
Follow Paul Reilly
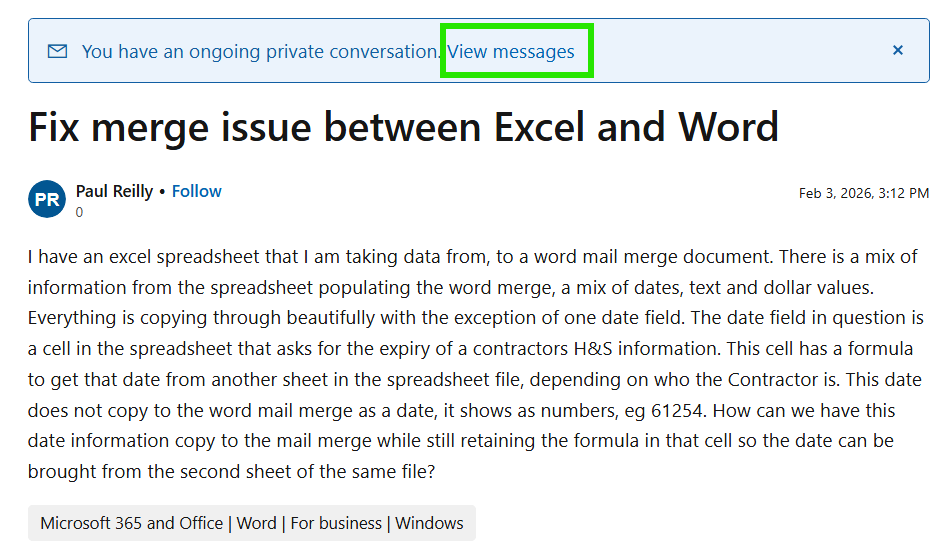click(x=197, y=191)
